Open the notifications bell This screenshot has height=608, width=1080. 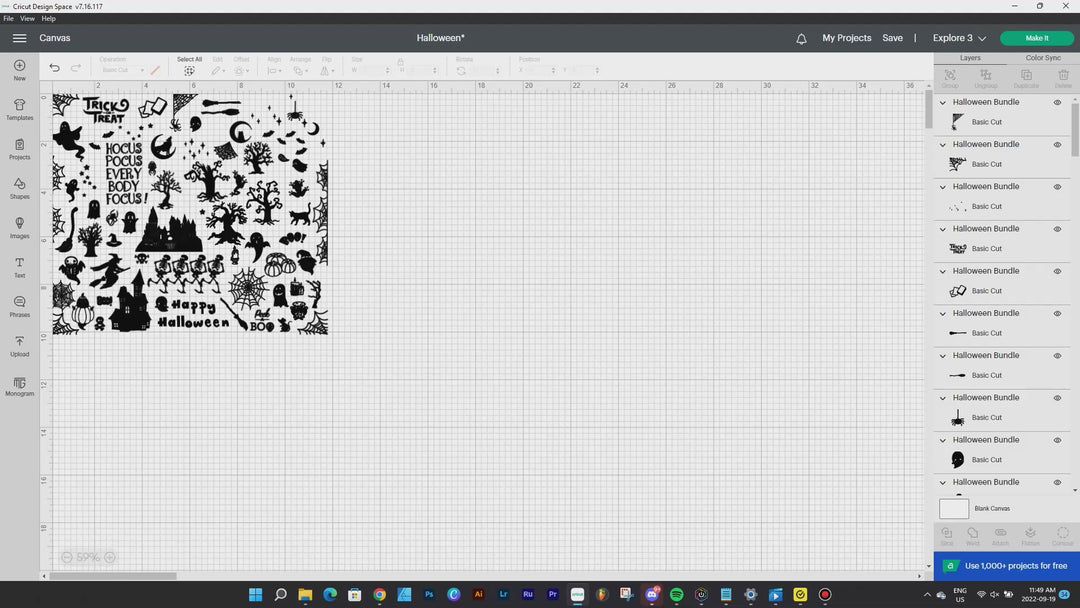pos(801,39)
